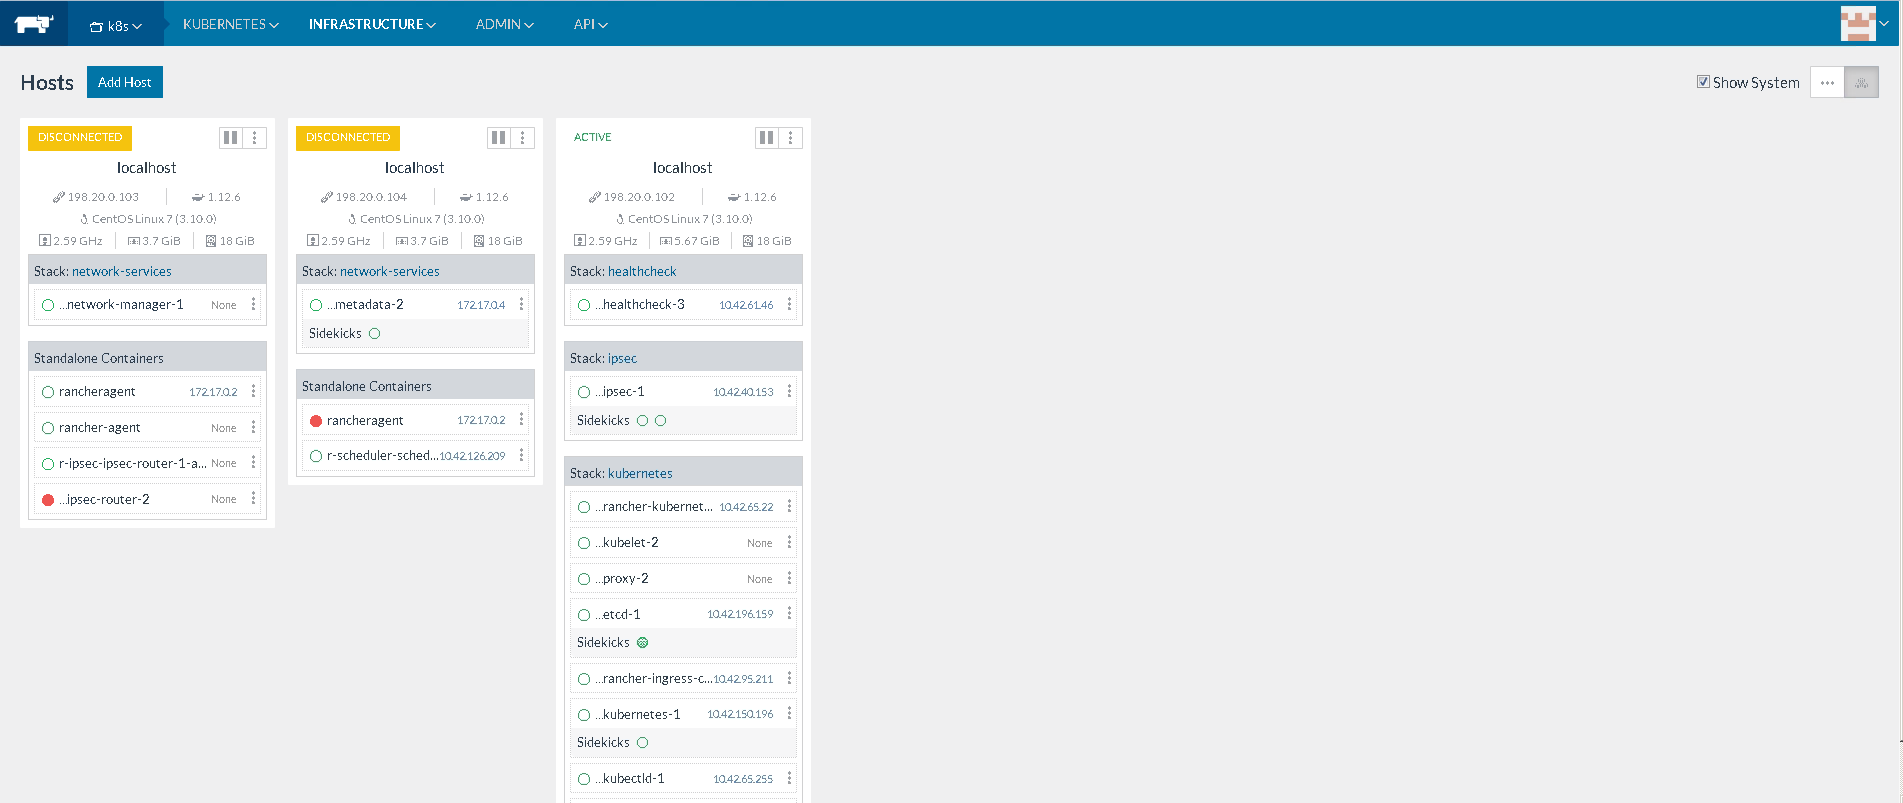
Task: Open actions menu for 198.20.0.104 host
Action: 523,138
